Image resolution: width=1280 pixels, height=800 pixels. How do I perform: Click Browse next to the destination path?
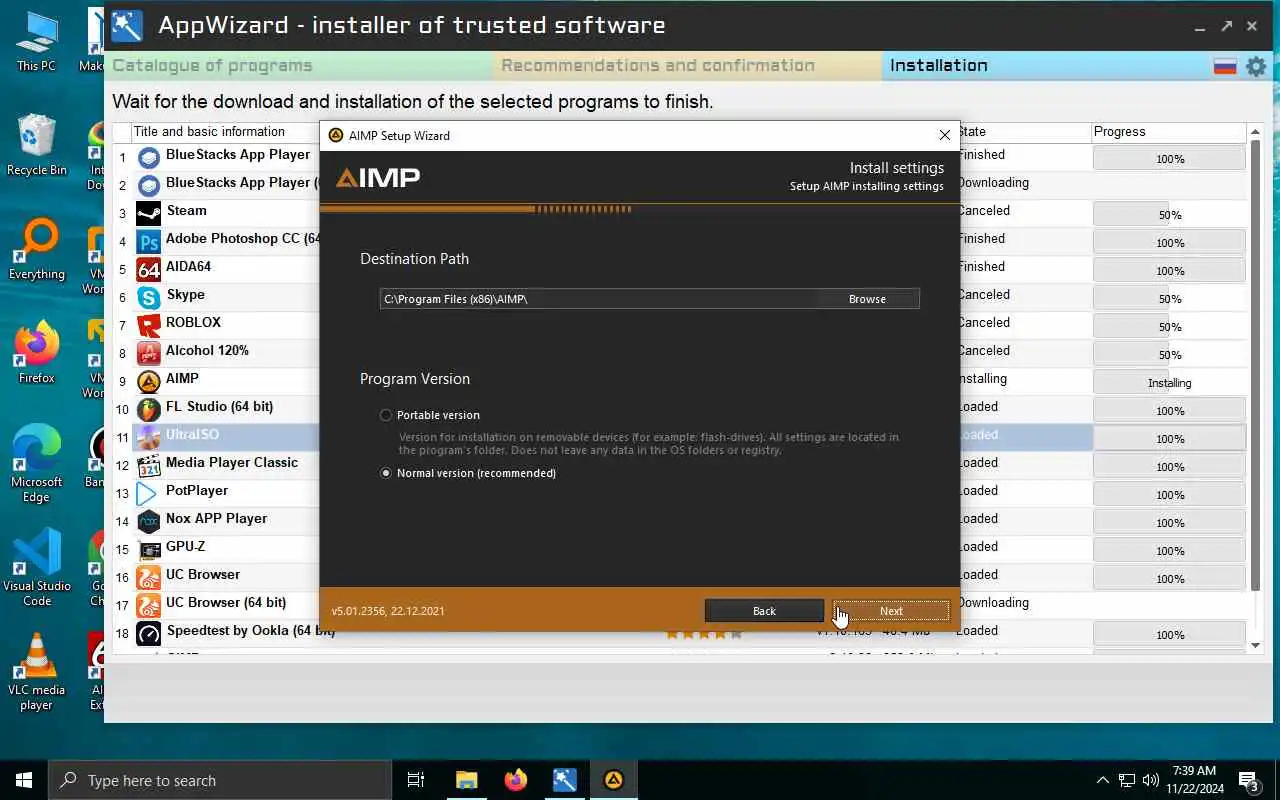point(867,299)
